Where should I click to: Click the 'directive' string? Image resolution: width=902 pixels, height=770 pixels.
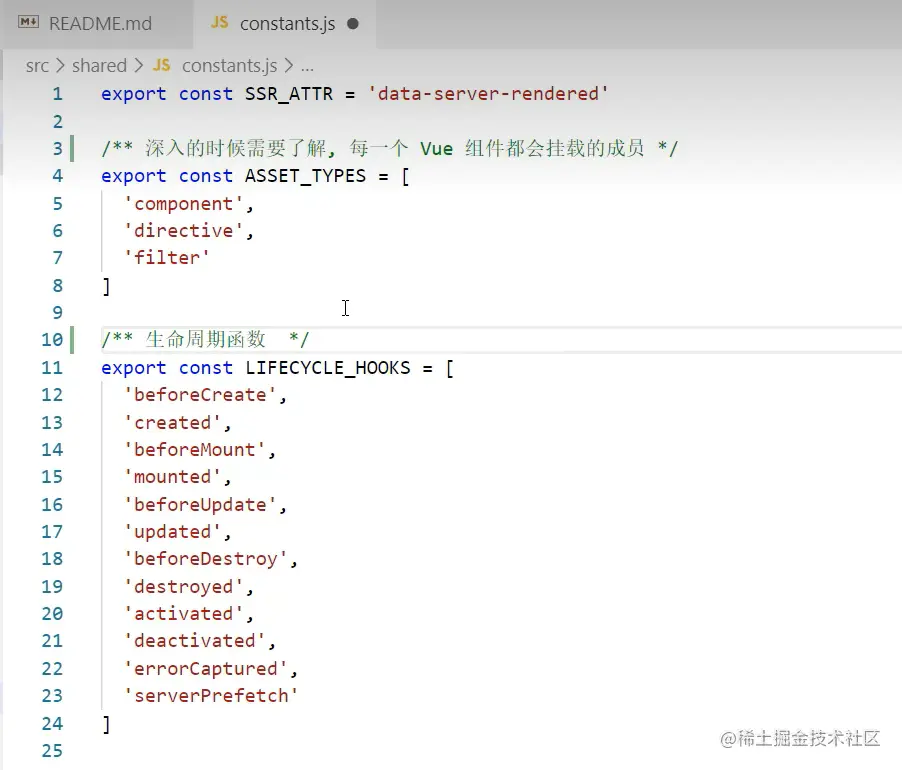pos(183,231)
